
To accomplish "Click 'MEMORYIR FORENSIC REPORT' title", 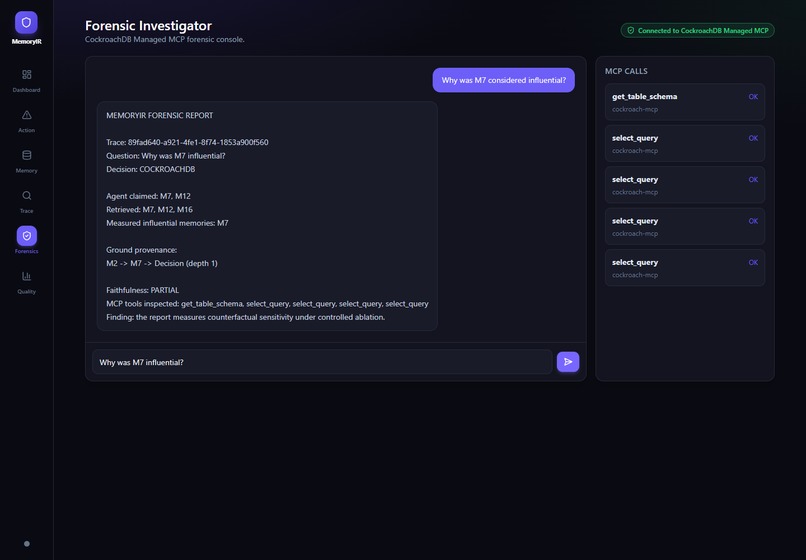I will tap(159, 116).
